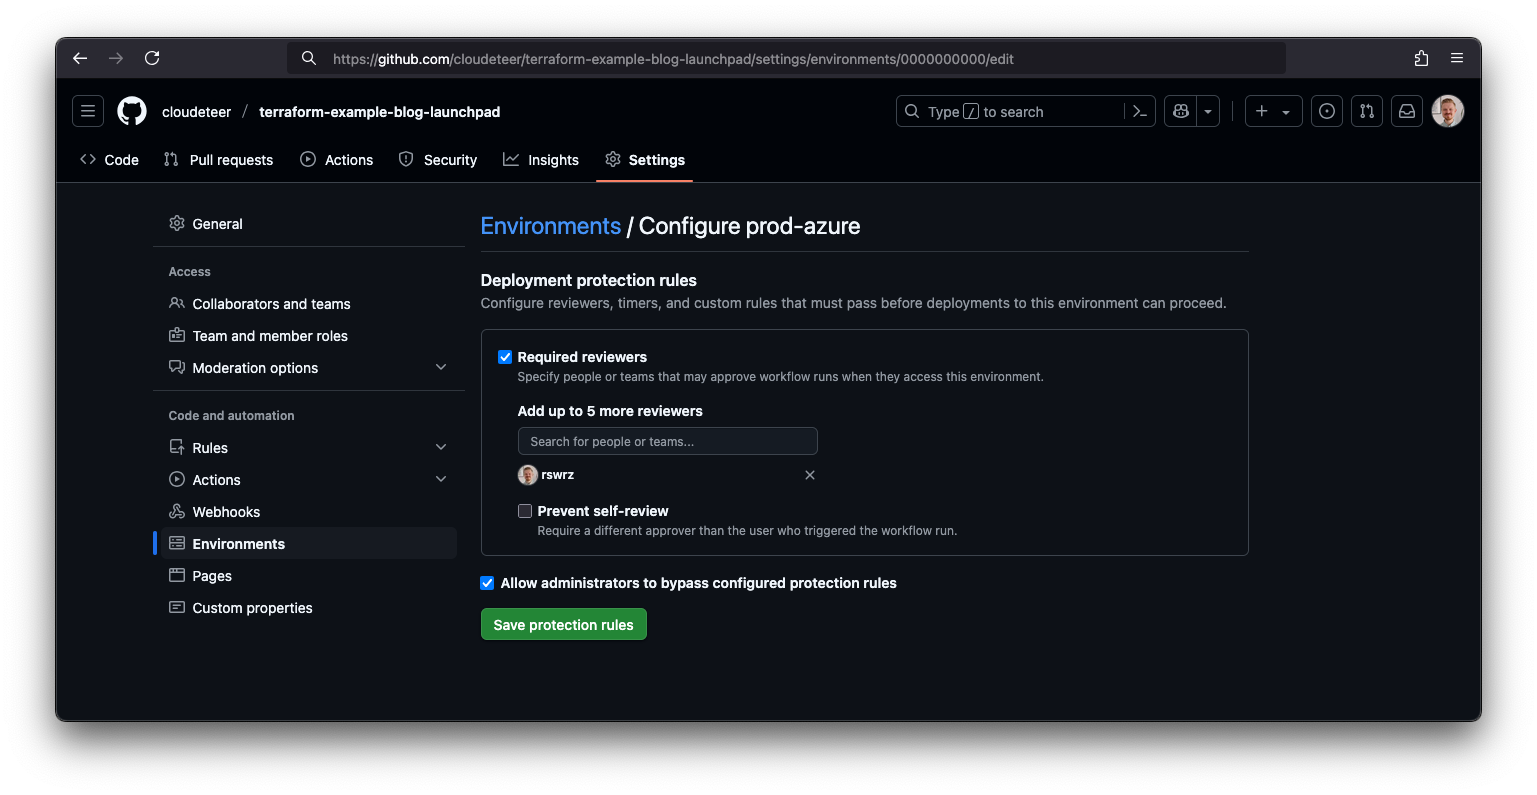
Task: Open the user profile avatar menu
Action: coord(1448,111)
